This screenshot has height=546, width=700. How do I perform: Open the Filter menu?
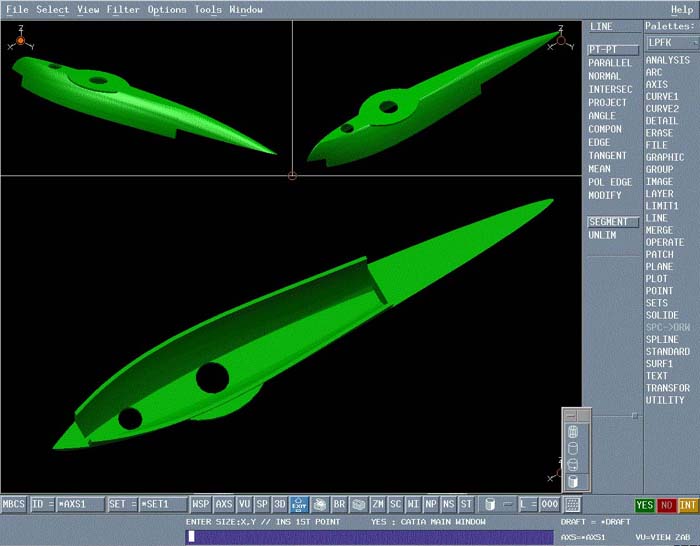tap(123, 9)
